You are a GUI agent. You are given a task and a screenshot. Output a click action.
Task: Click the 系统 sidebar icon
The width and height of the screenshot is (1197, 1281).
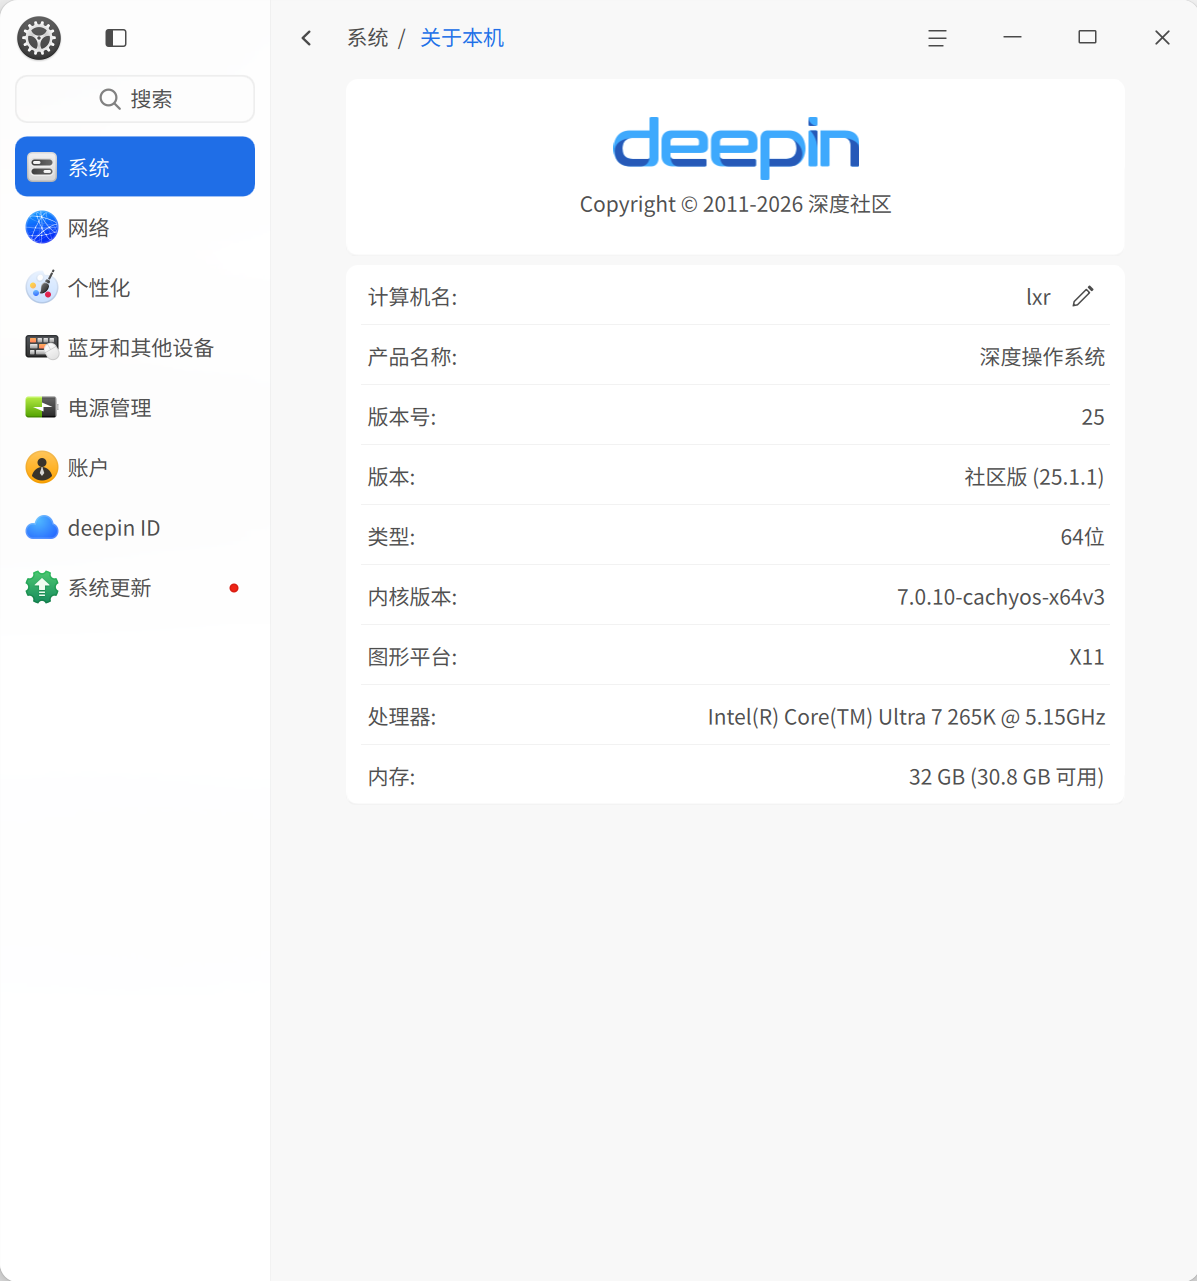pyautogui.click(x=42, y=167)
